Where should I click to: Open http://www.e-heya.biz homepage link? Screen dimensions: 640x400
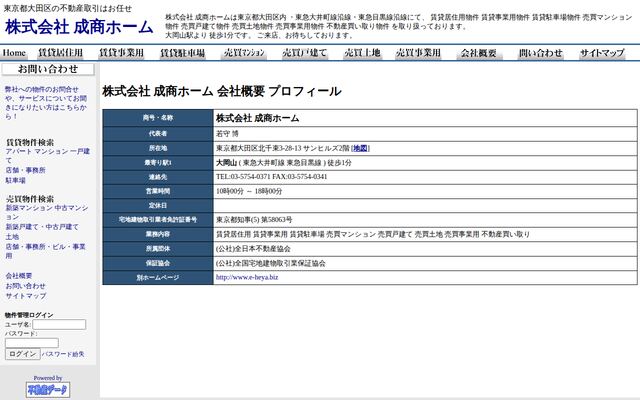point(247,277)
